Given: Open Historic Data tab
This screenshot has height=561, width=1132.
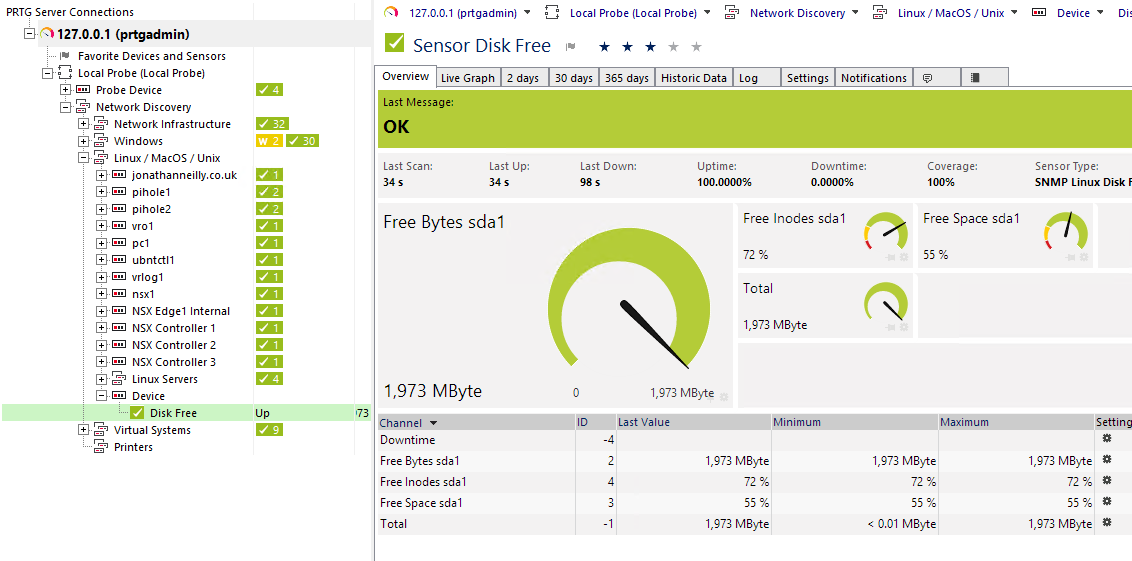Looking at the screenshot, I should [x=694, y=78].
